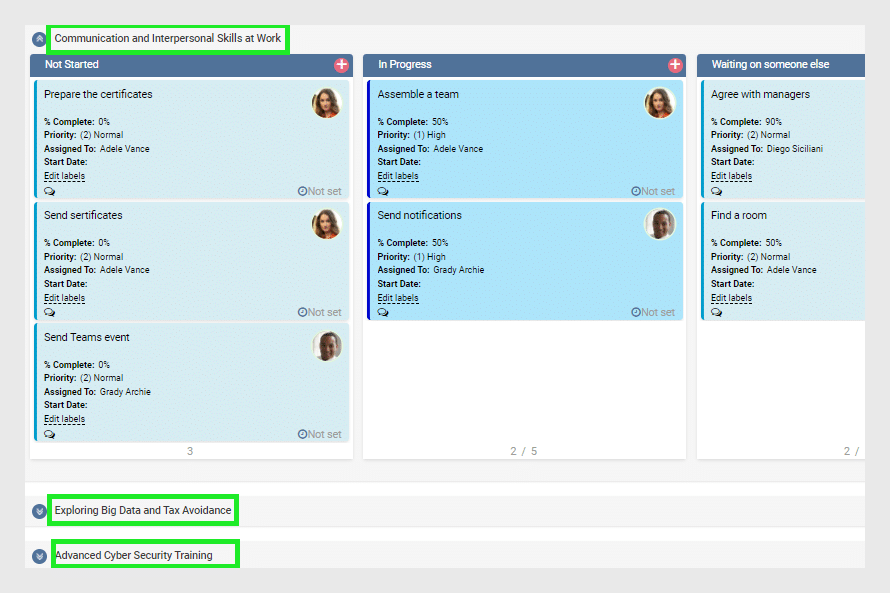Click Grady Archie avatar on Send notifications

point(660,224)
